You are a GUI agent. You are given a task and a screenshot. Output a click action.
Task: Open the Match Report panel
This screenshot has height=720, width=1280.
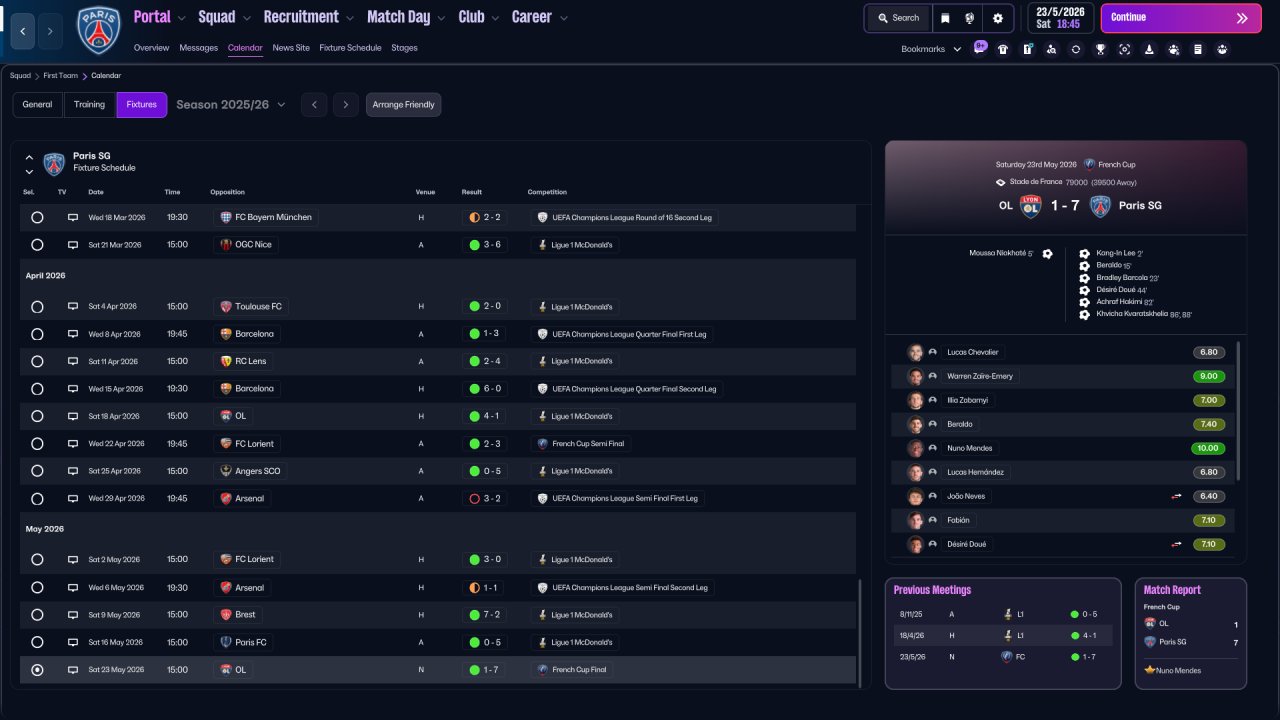tap(1191, 633)
